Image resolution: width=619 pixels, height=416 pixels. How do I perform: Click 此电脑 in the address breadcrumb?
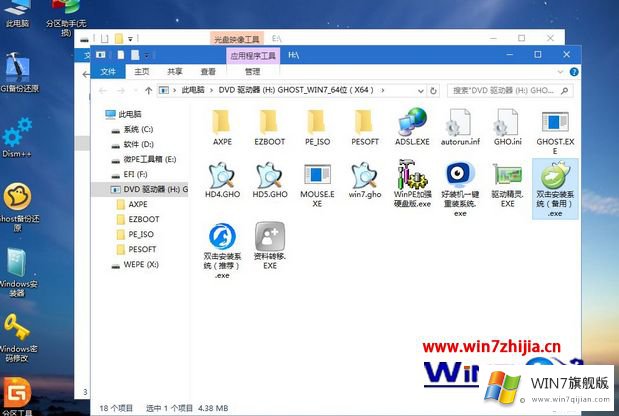tap(193, 90)
